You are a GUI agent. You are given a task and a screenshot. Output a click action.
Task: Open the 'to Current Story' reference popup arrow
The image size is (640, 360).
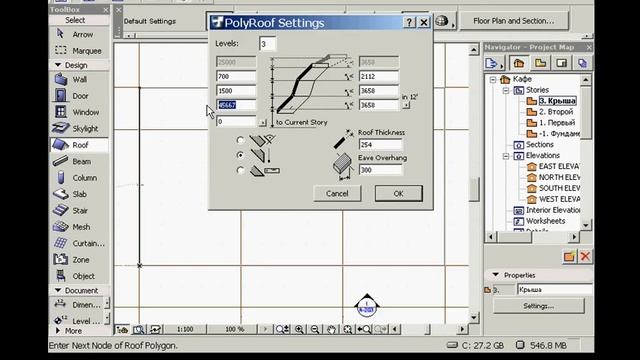(262, 122)
